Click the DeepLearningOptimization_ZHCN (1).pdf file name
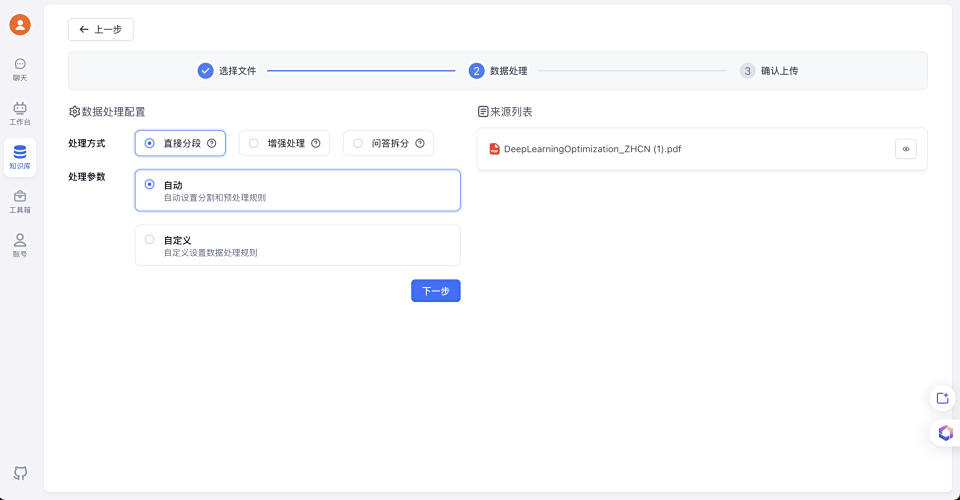Image resolution: width=960 pixels, height=500 pixels. tap(592, 149)
